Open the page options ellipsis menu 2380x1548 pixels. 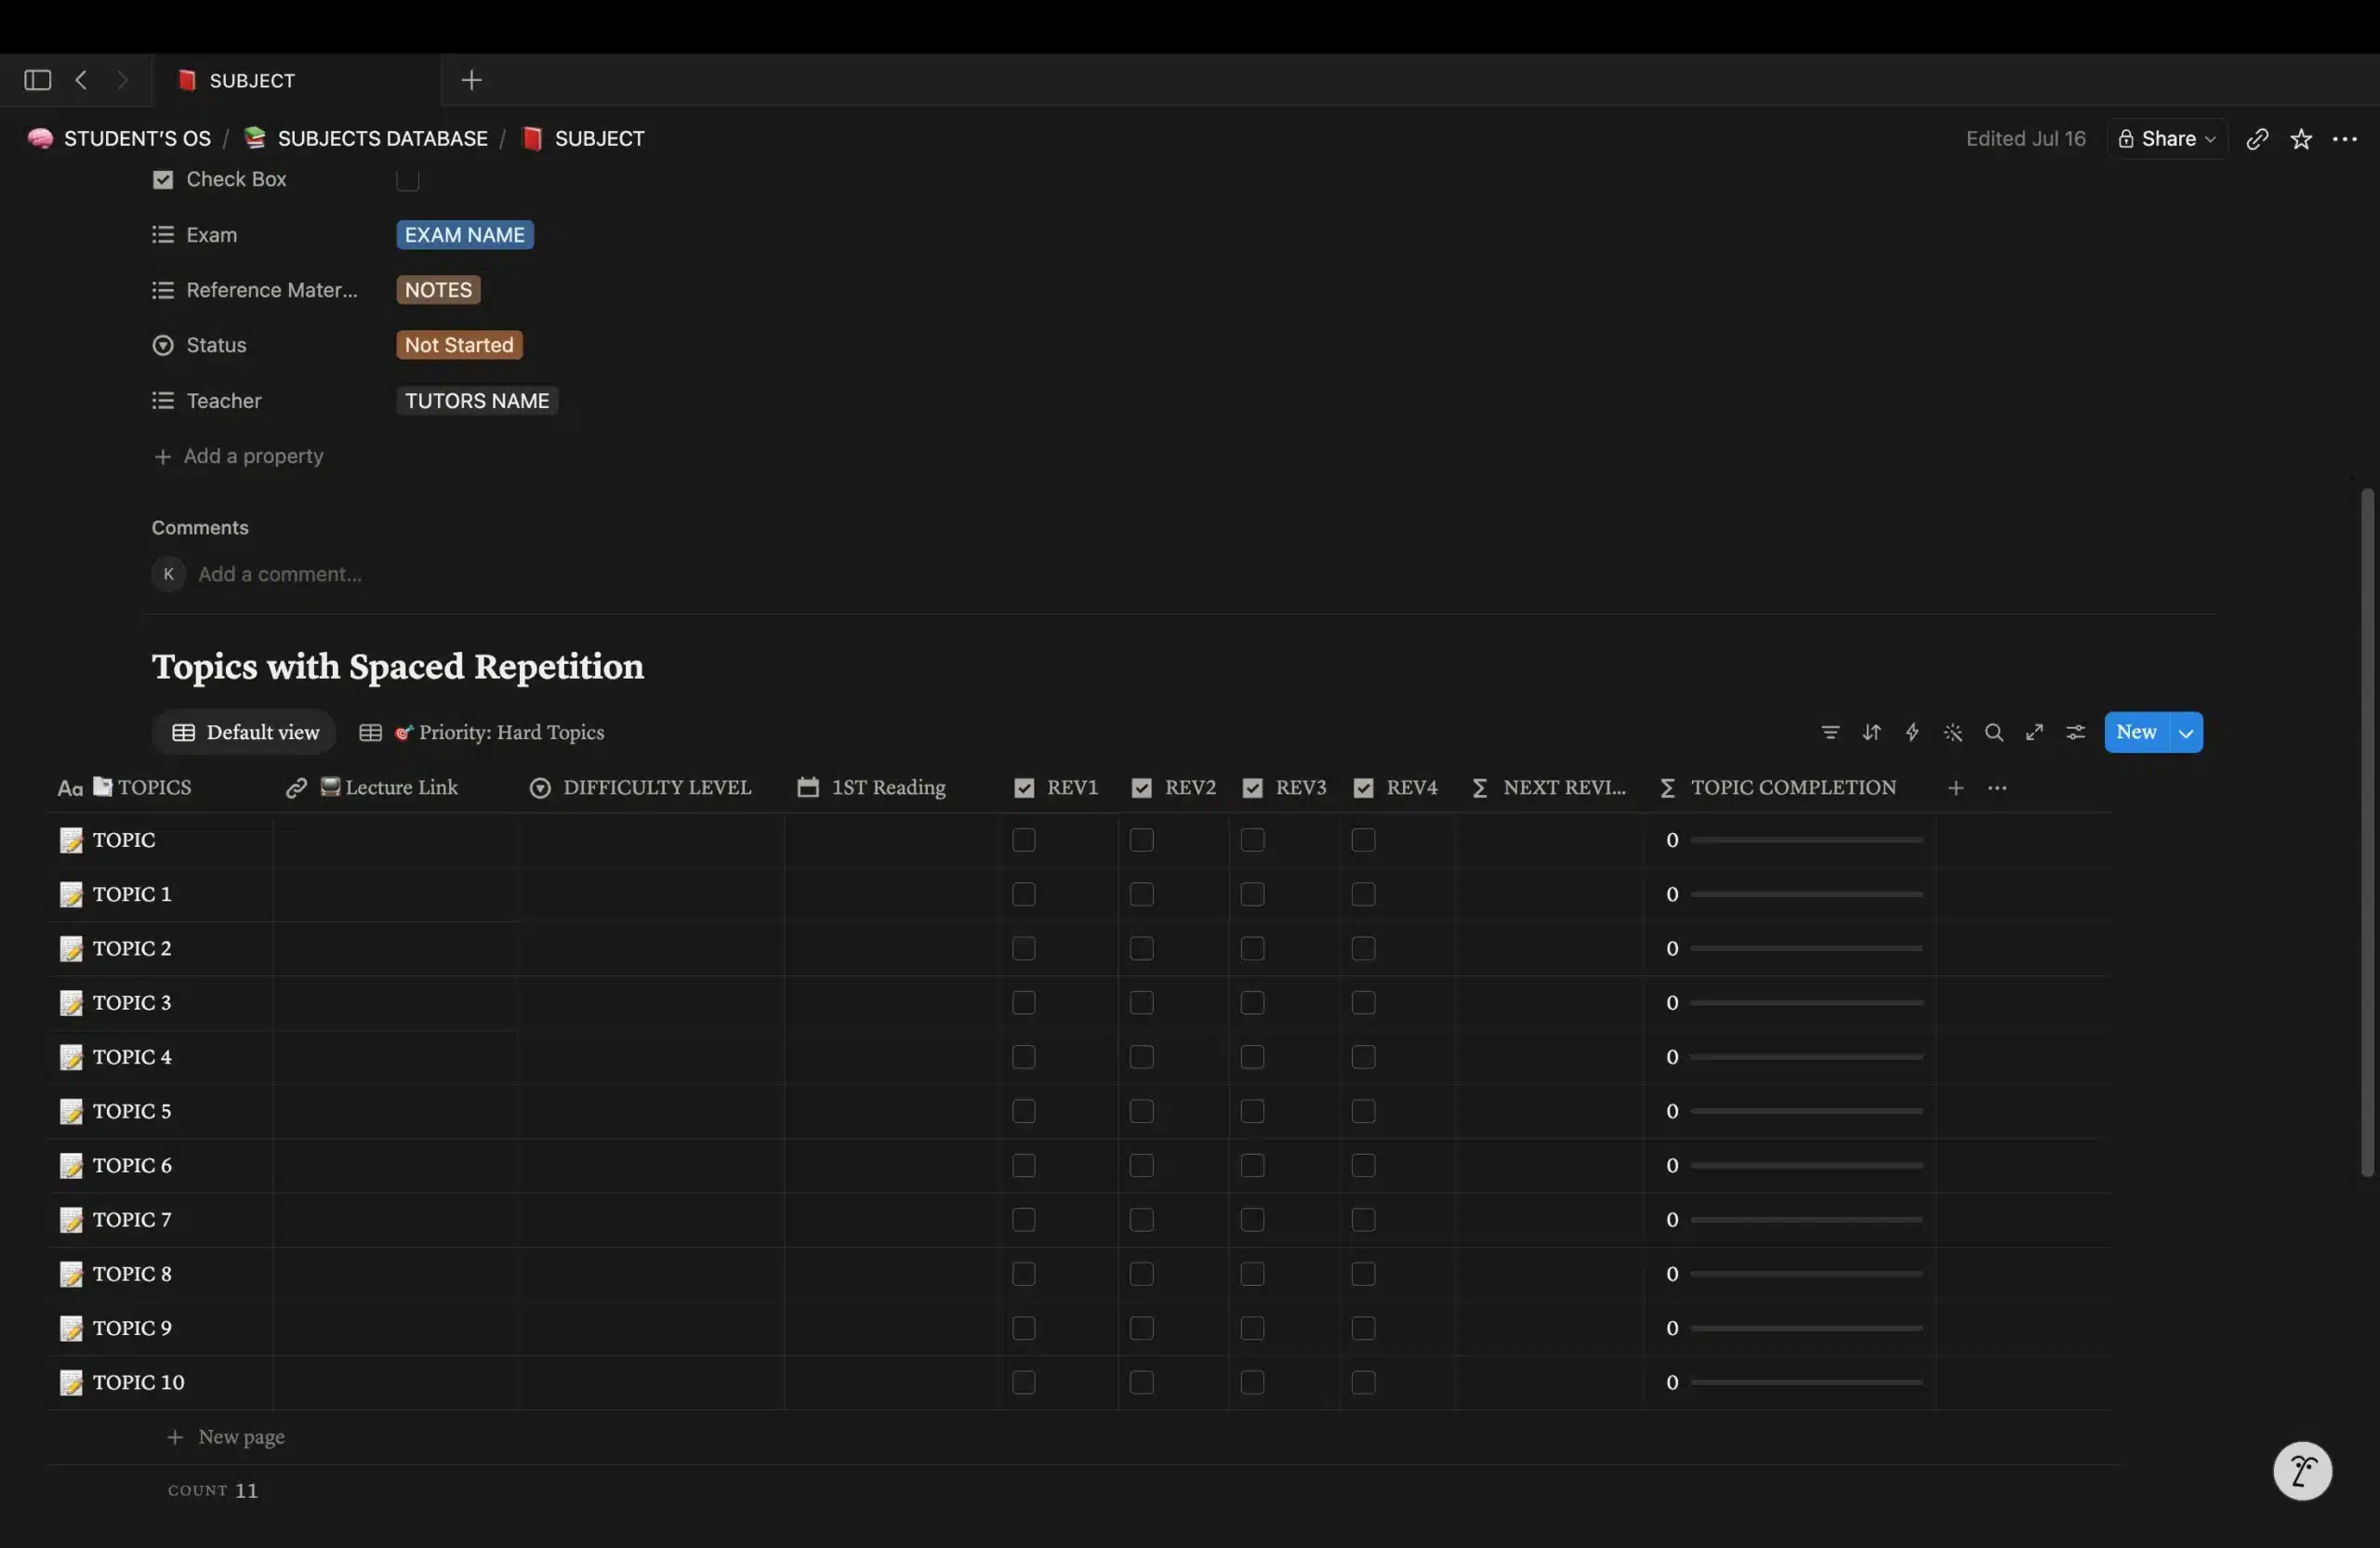click(x=2345, y=139)
